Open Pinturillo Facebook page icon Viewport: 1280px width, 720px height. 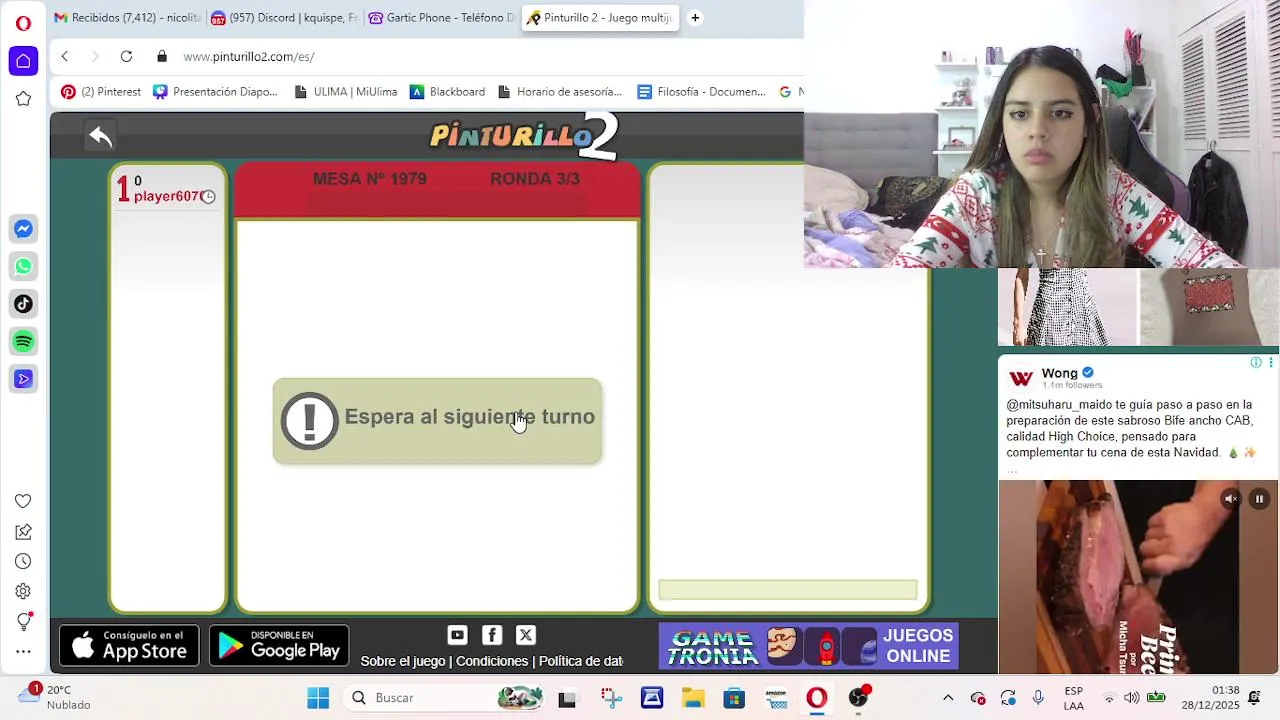click(x=492, y=635)
